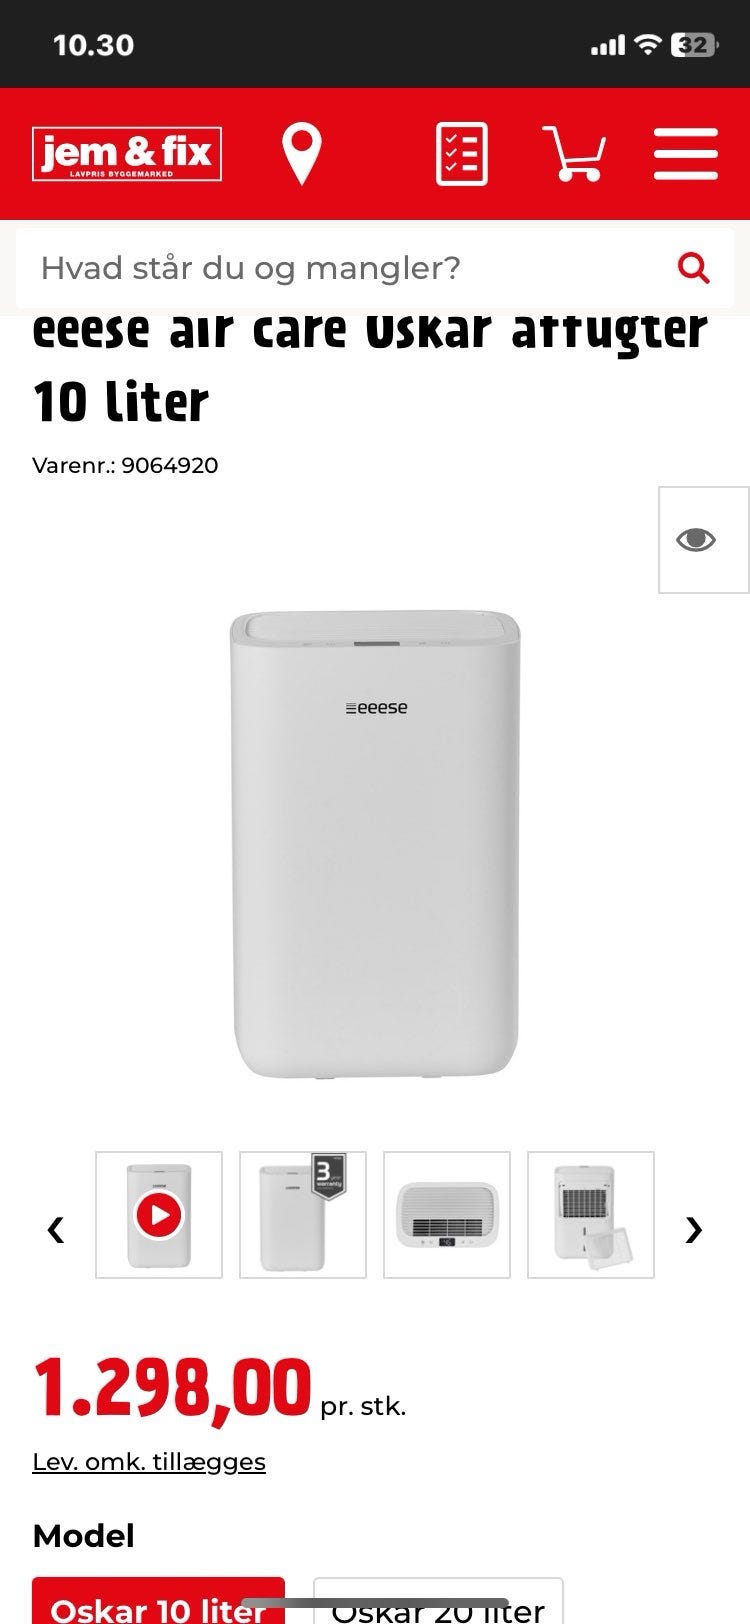Screen dimensions: 750x1624
Task: Play the product video thumbnail
Action: coord(159,1215)
